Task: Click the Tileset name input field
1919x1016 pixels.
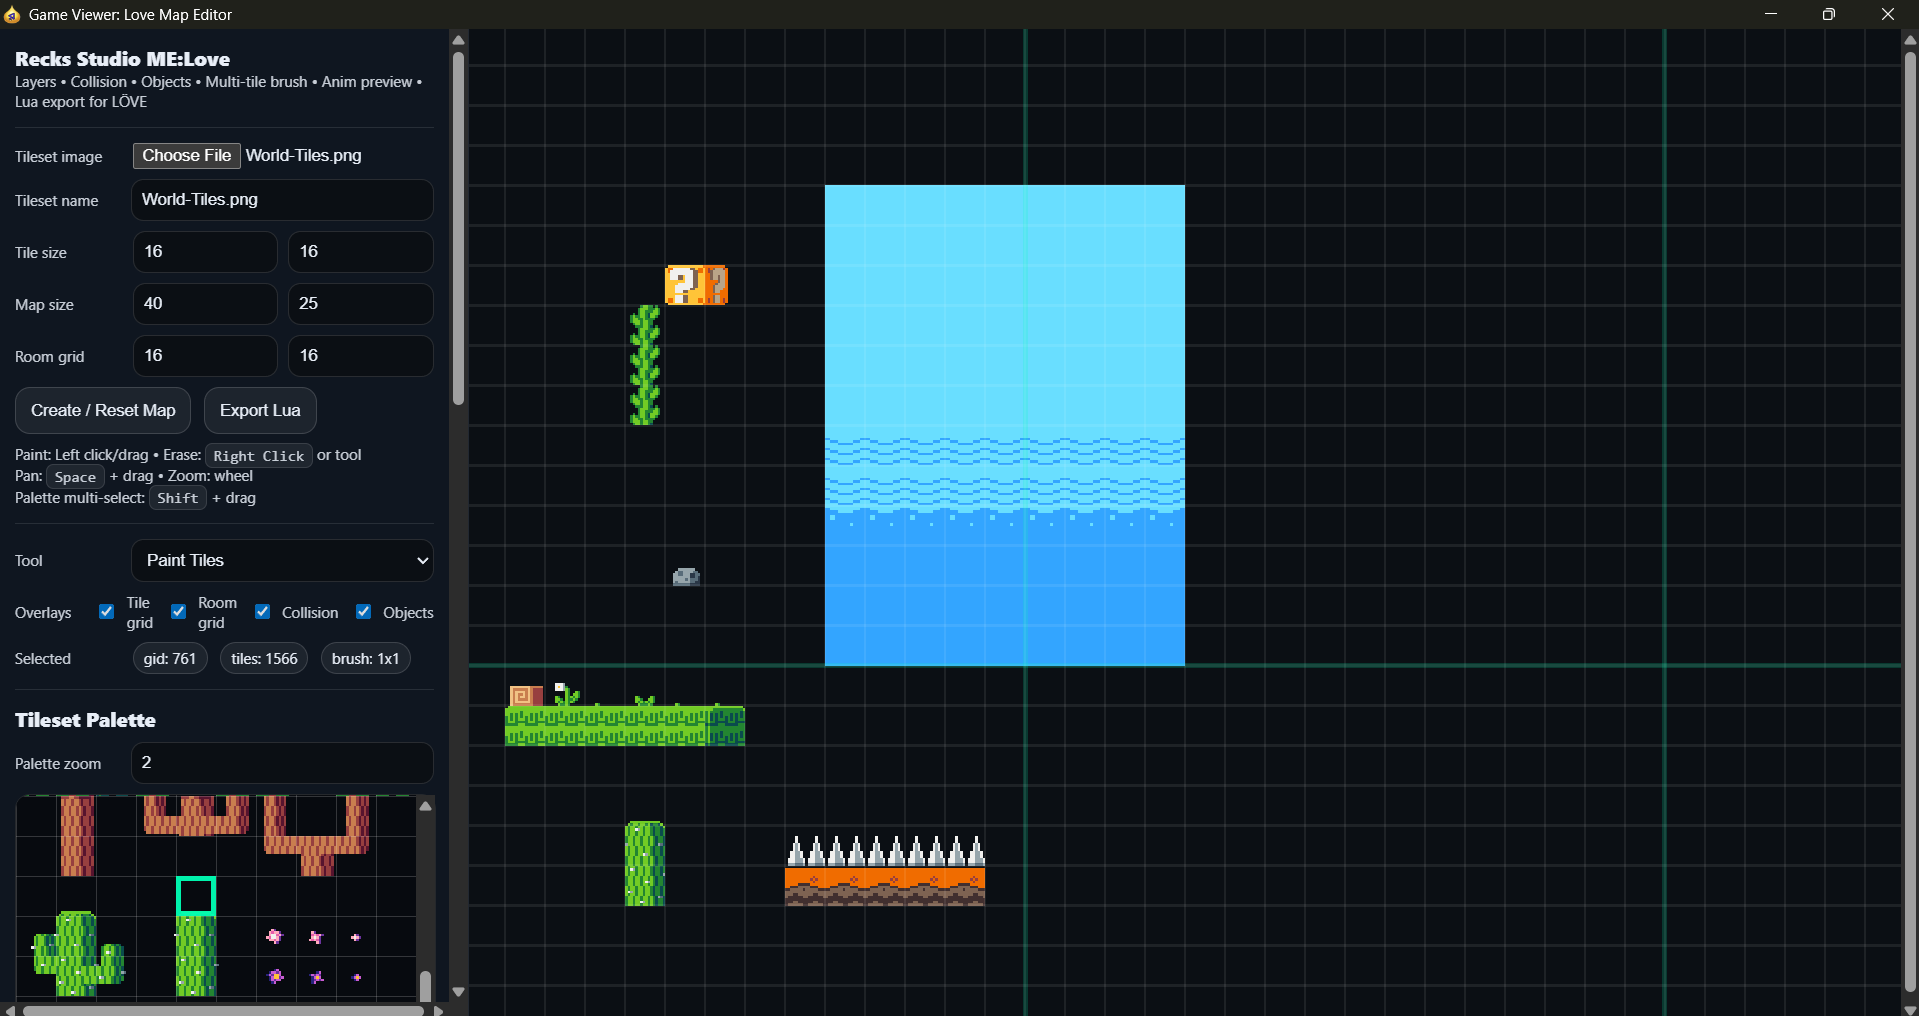Action: [282, 200]
